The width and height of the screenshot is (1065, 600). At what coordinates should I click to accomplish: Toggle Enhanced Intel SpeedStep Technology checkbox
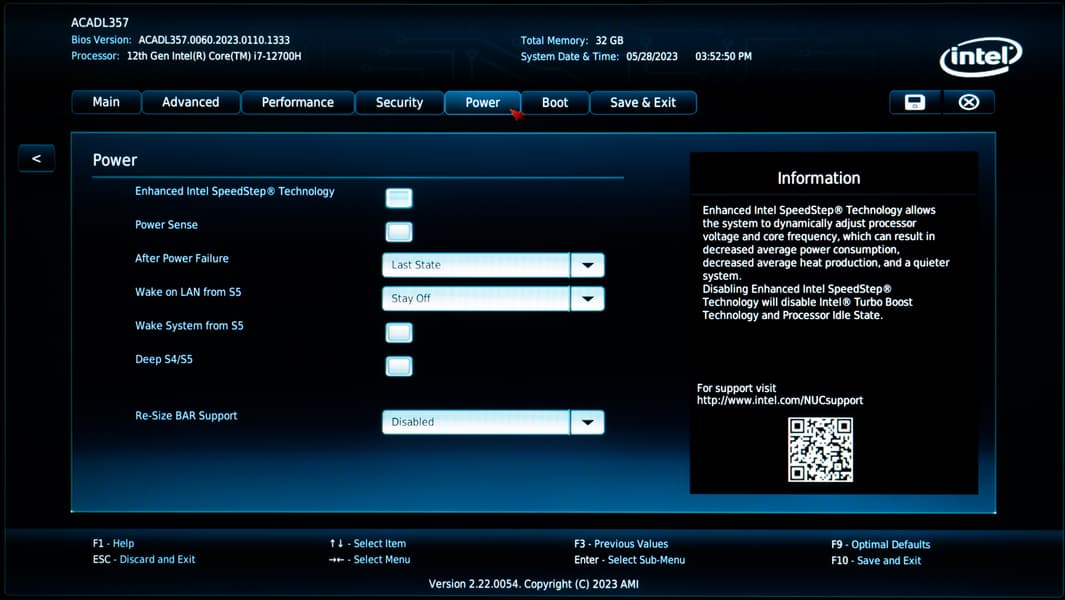pyautogui.click(x=399, y=198)
